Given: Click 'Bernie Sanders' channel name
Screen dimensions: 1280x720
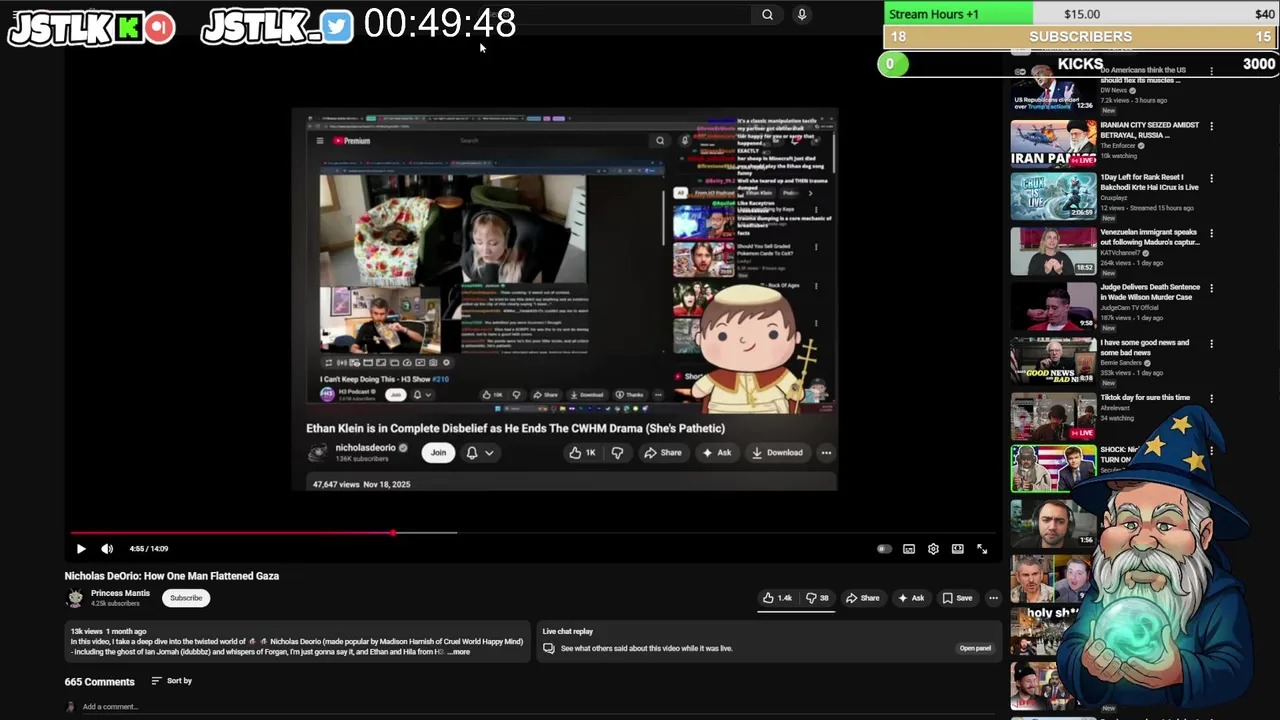Looking at the screenshot, I should click(x=1120, y=362).
